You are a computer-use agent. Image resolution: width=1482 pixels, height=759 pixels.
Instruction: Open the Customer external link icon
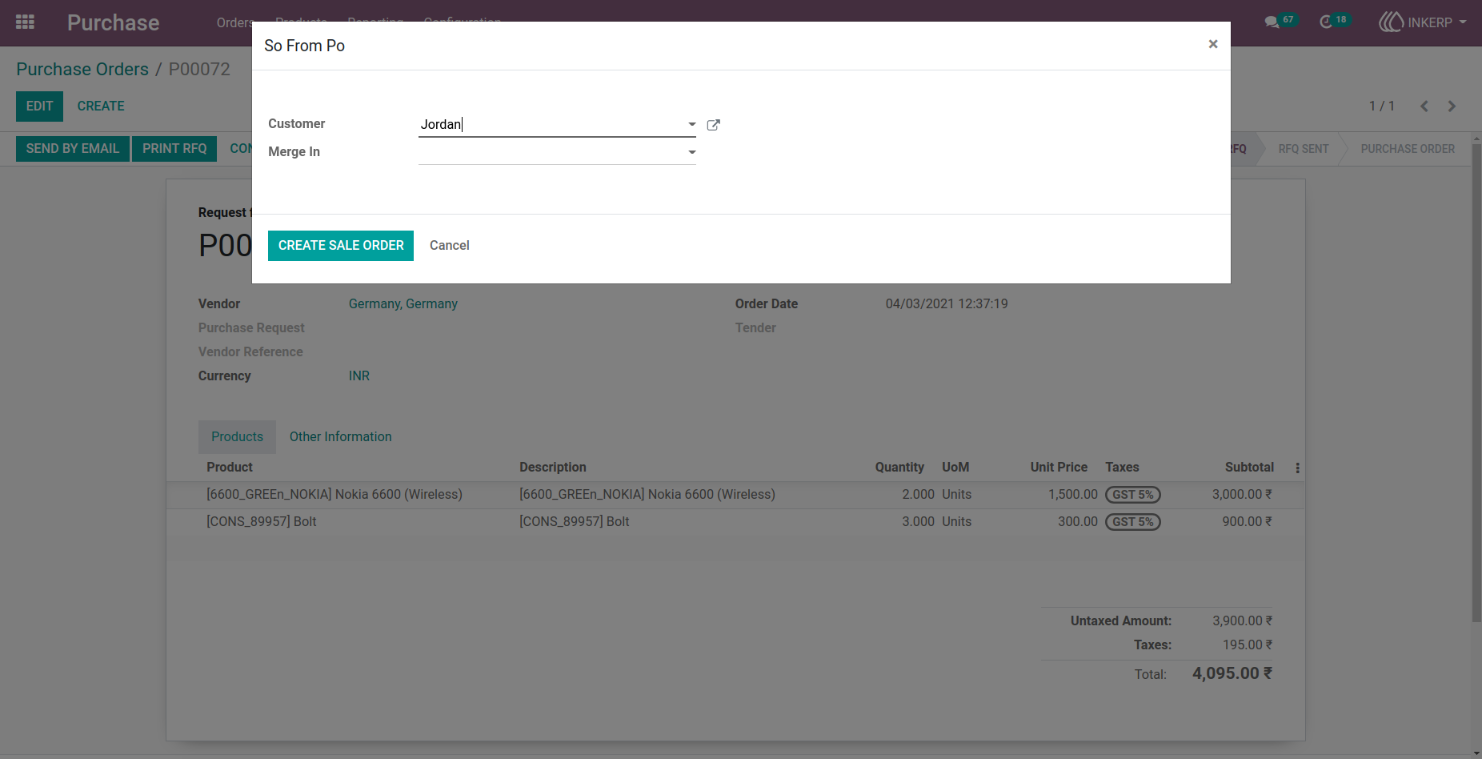point(713,125)
